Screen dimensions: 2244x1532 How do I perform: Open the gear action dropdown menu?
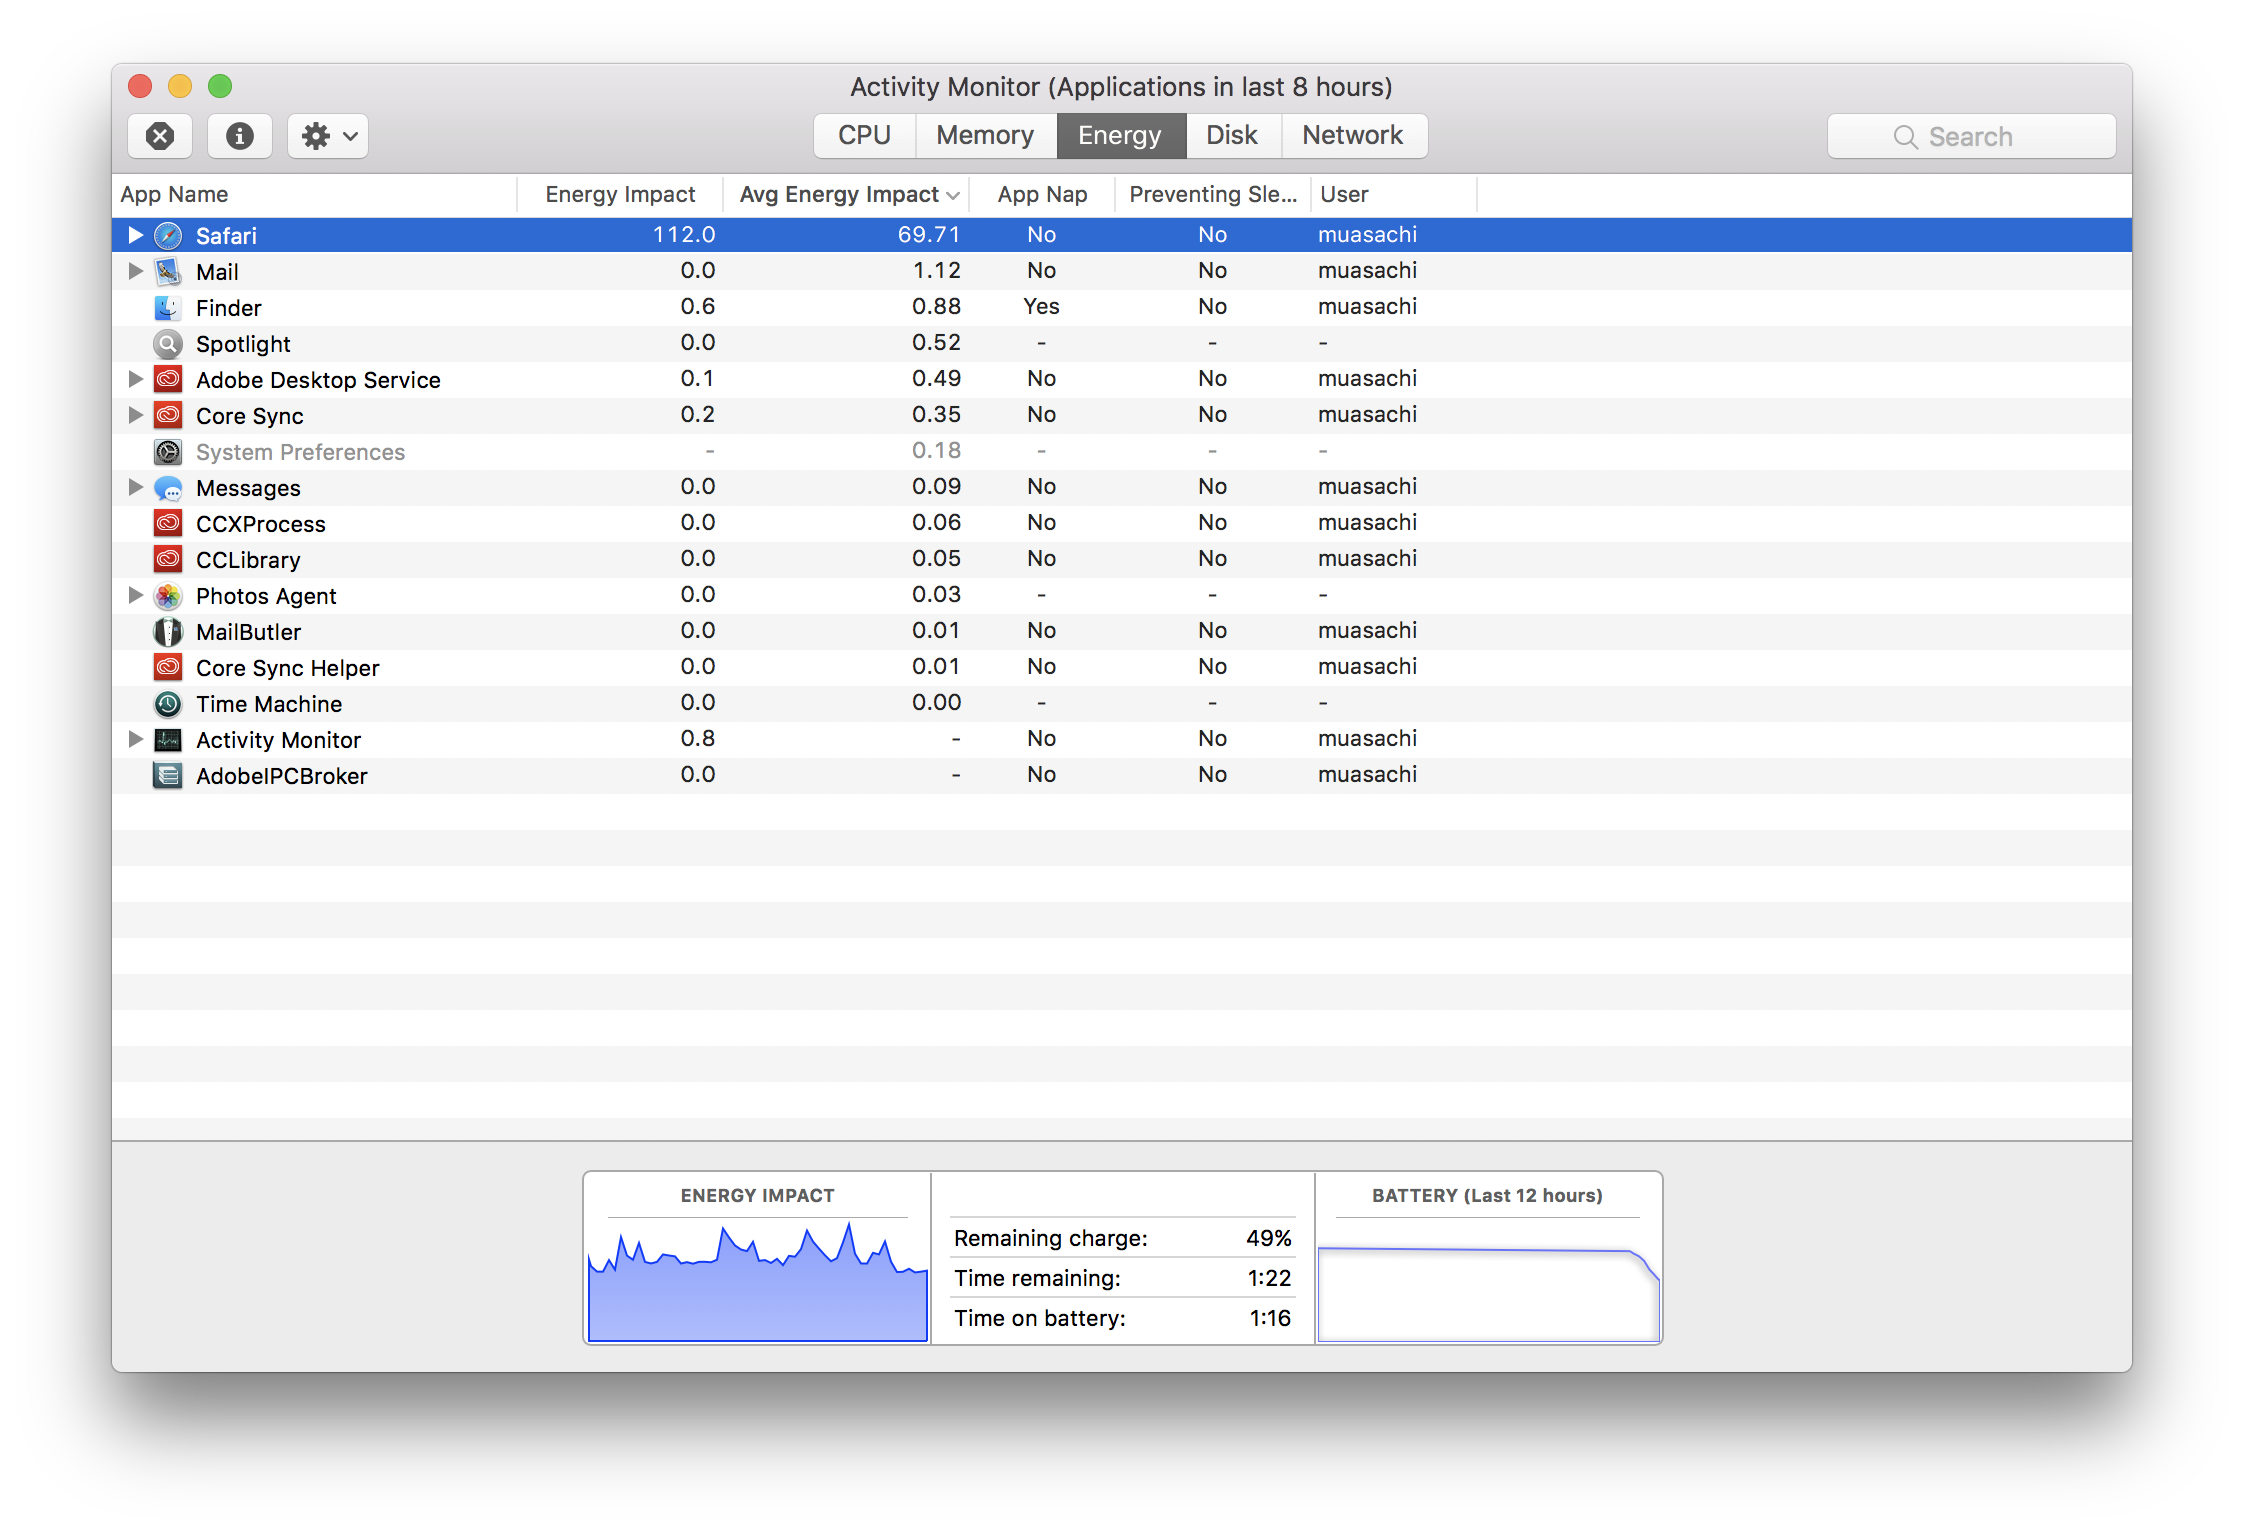pos(328,136)
